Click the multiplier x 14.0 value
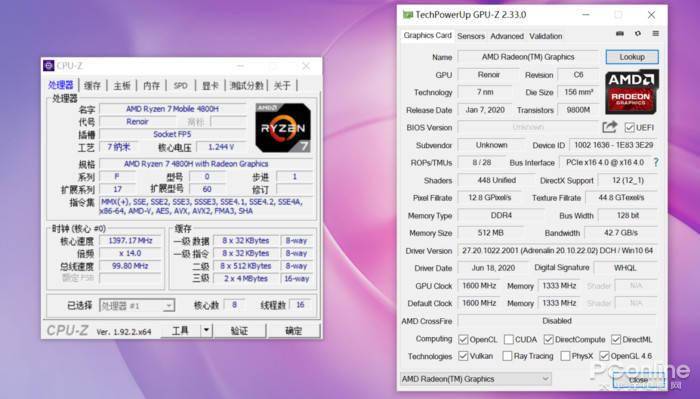This screenshot has height=399, width=700. 130,253
